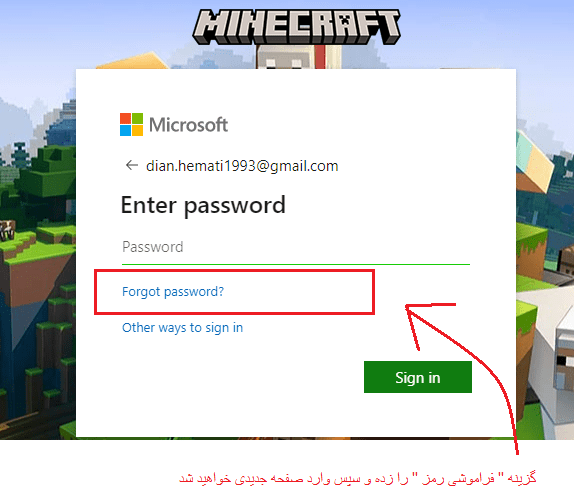The image size is (574, 501).
Task: Click the Microsoft wordmark text
Action: 189,125
